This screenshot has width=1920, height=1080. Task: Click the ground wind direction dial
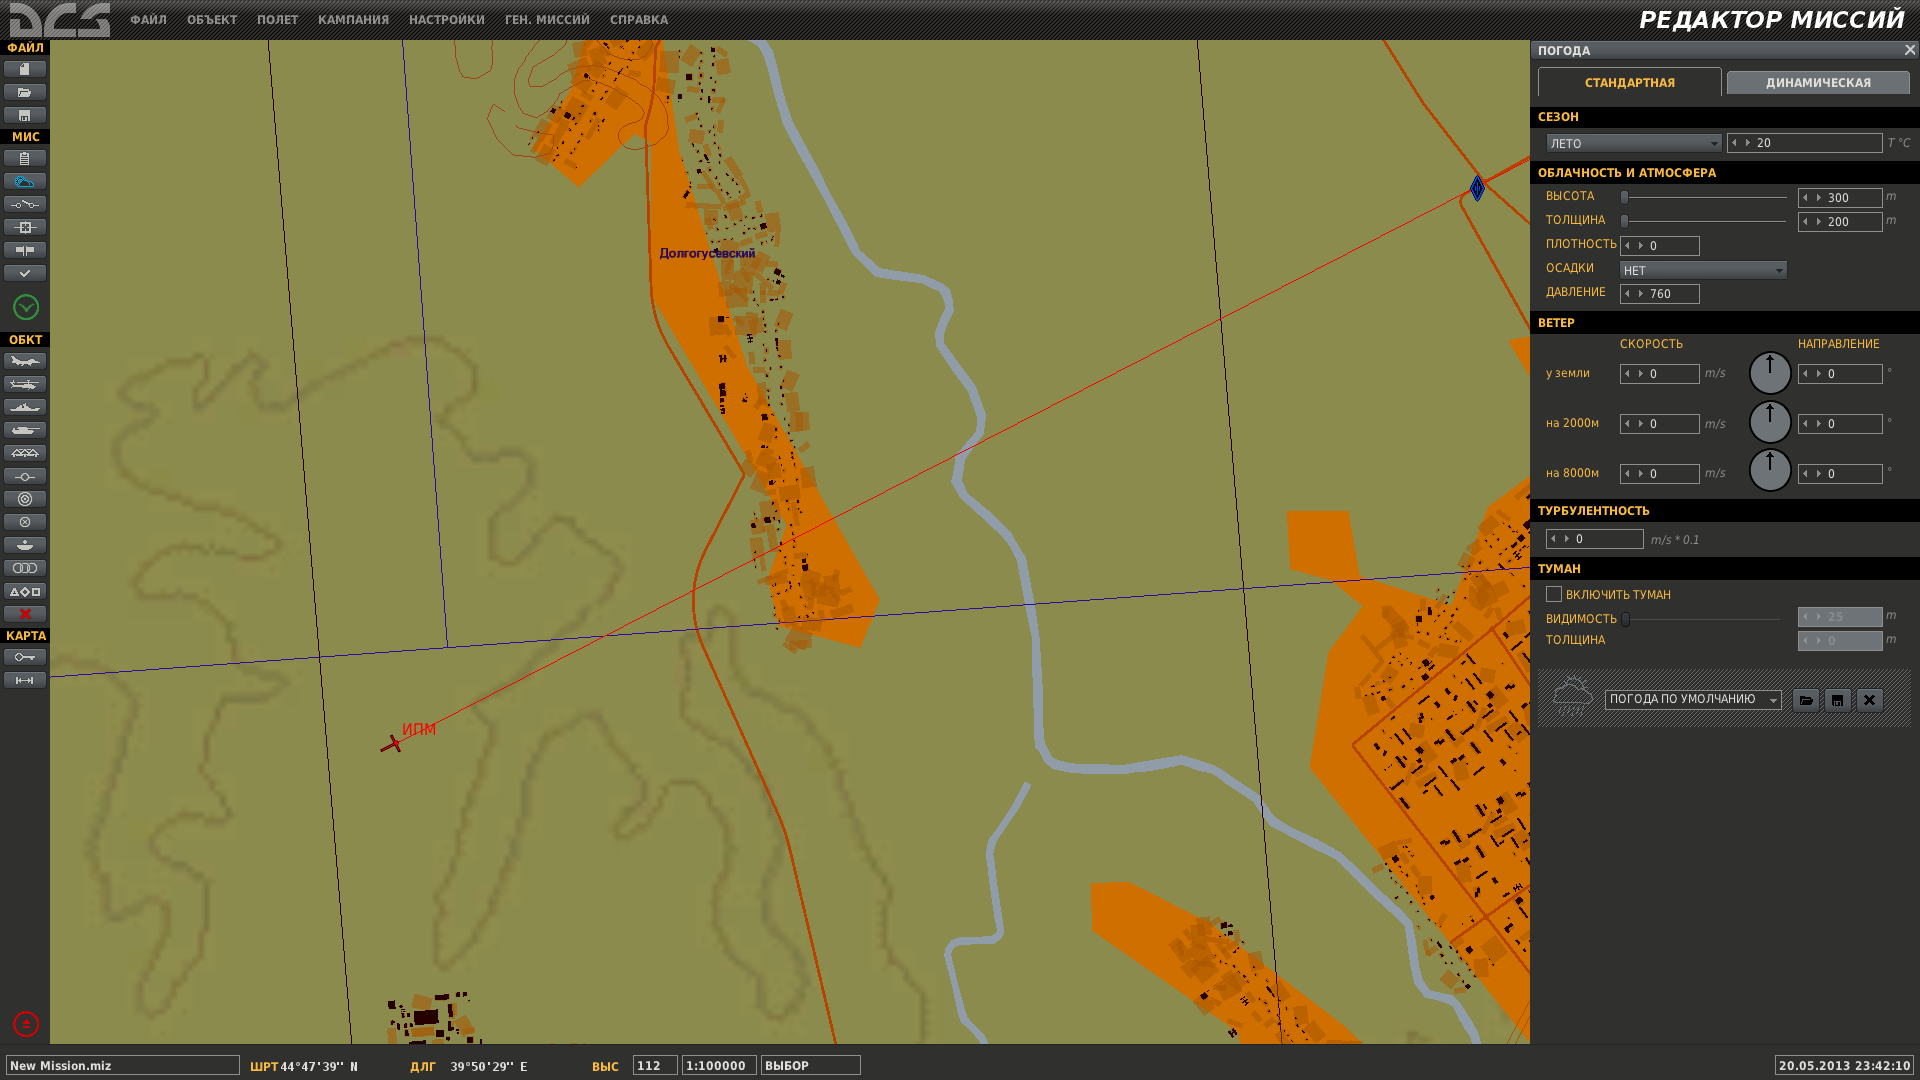pos(1770,373)
